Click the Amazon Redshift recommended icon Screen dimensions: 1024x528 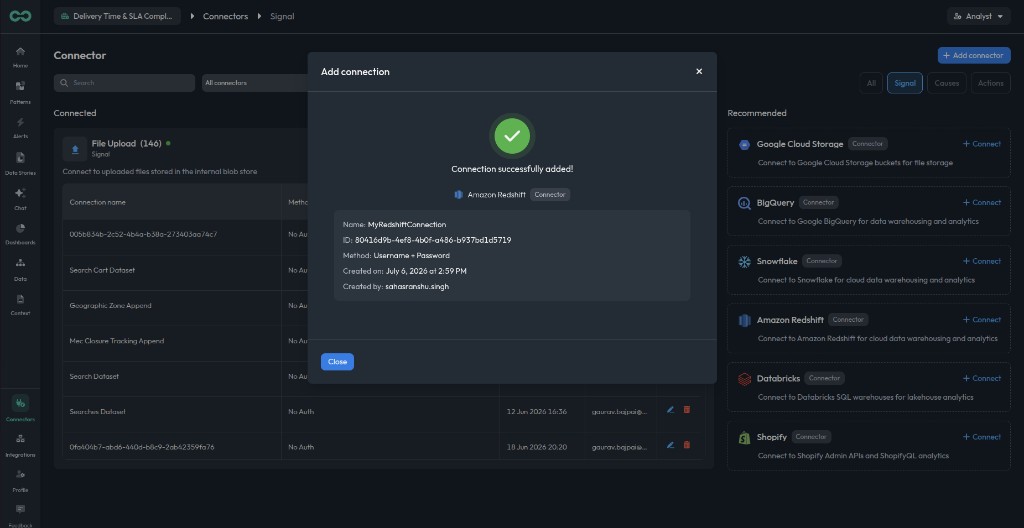pos(744,320)
